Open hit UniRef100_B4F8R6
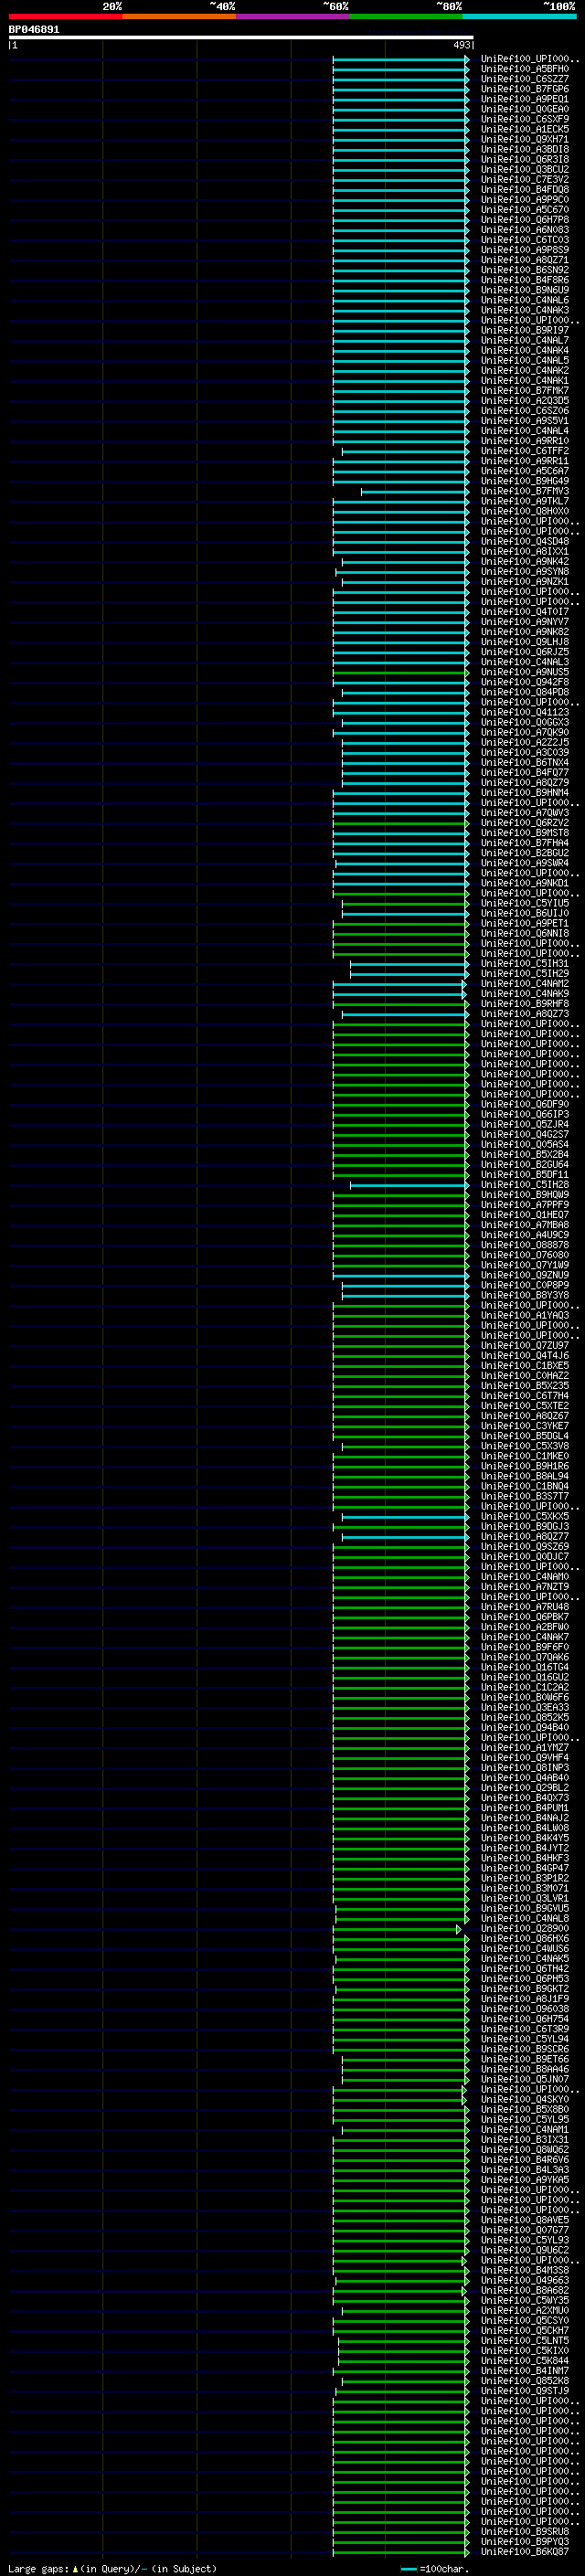This screenshot has height=2576, width=585. [524, 280]
